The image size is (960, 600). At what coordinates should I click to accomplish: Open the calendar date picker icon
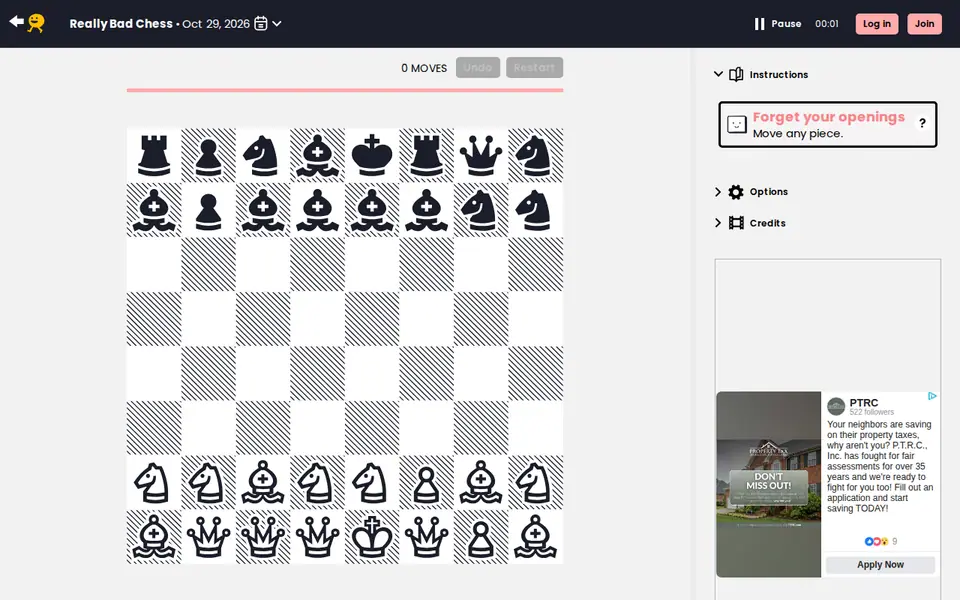[261, 23]
